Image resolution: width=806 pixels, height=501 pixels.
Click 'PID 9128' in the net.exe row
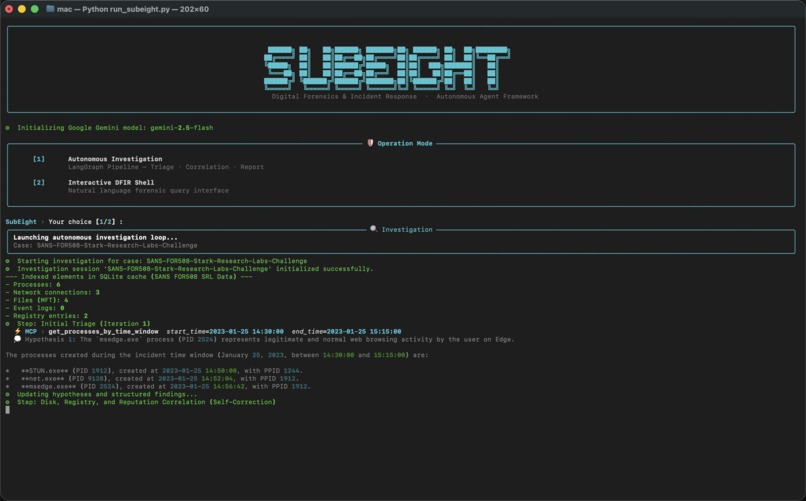click(x=87, y=379)
